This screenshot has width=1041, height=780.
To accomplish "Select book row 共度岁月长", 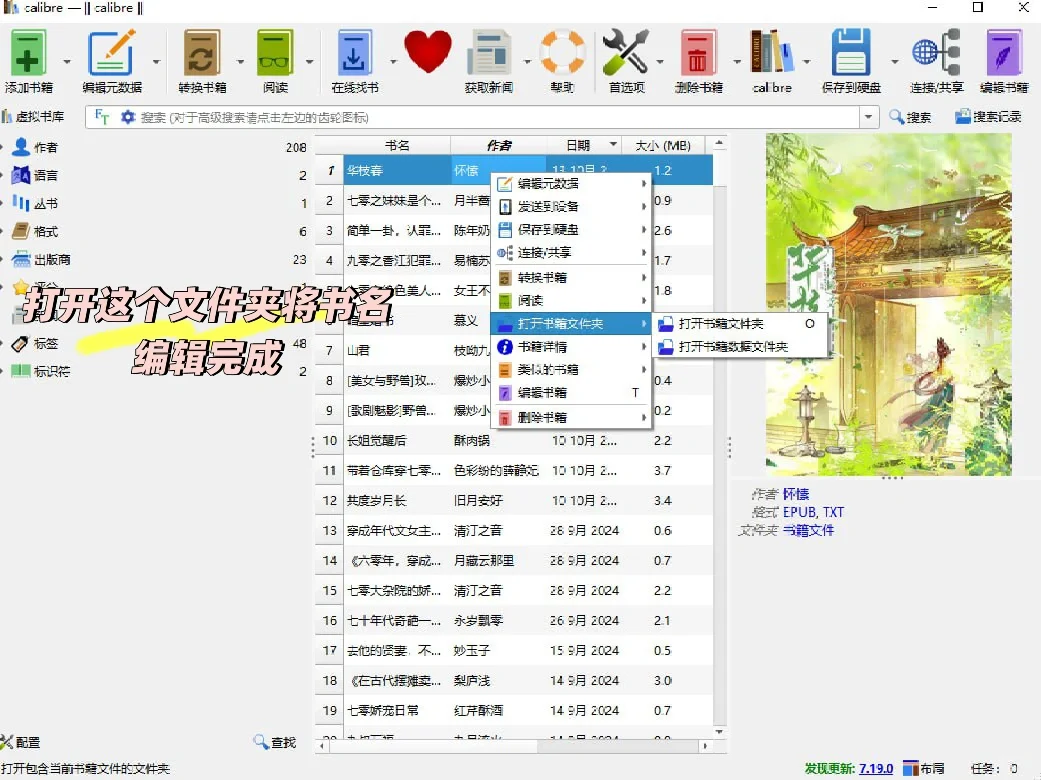I will 514,501.
